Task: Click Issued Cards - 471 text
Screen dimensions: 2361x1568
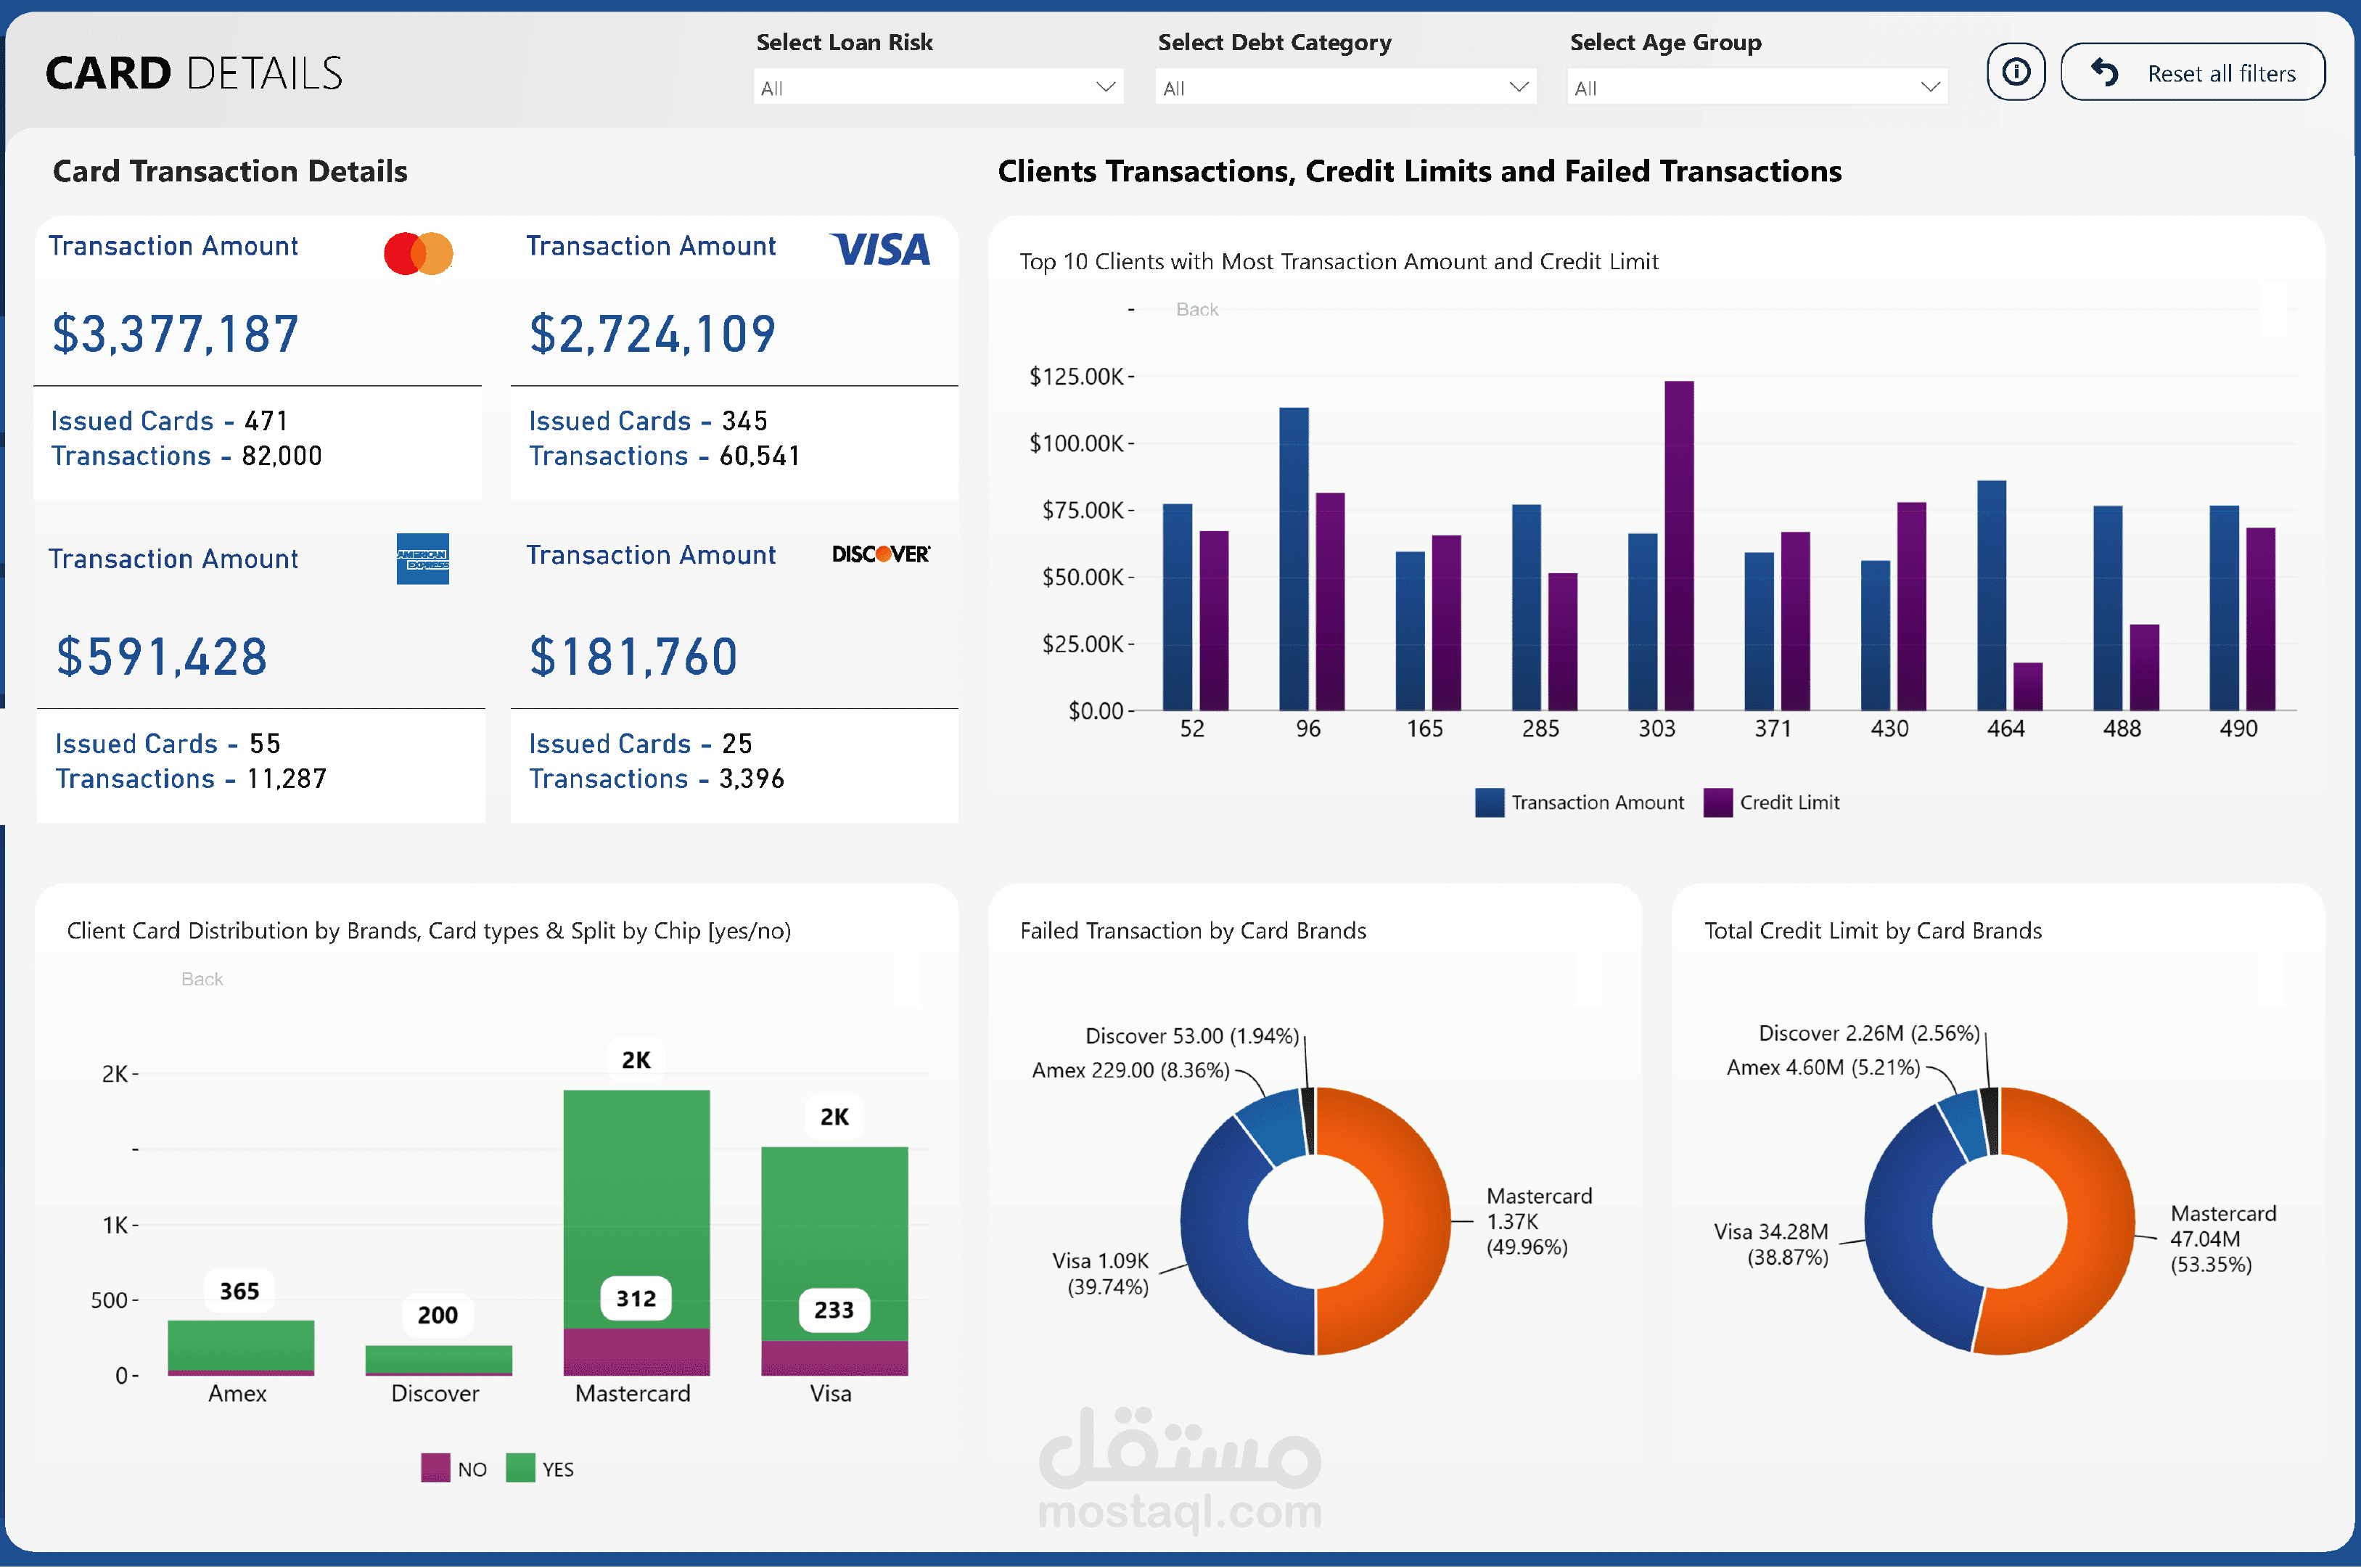Action: [169, 421]
